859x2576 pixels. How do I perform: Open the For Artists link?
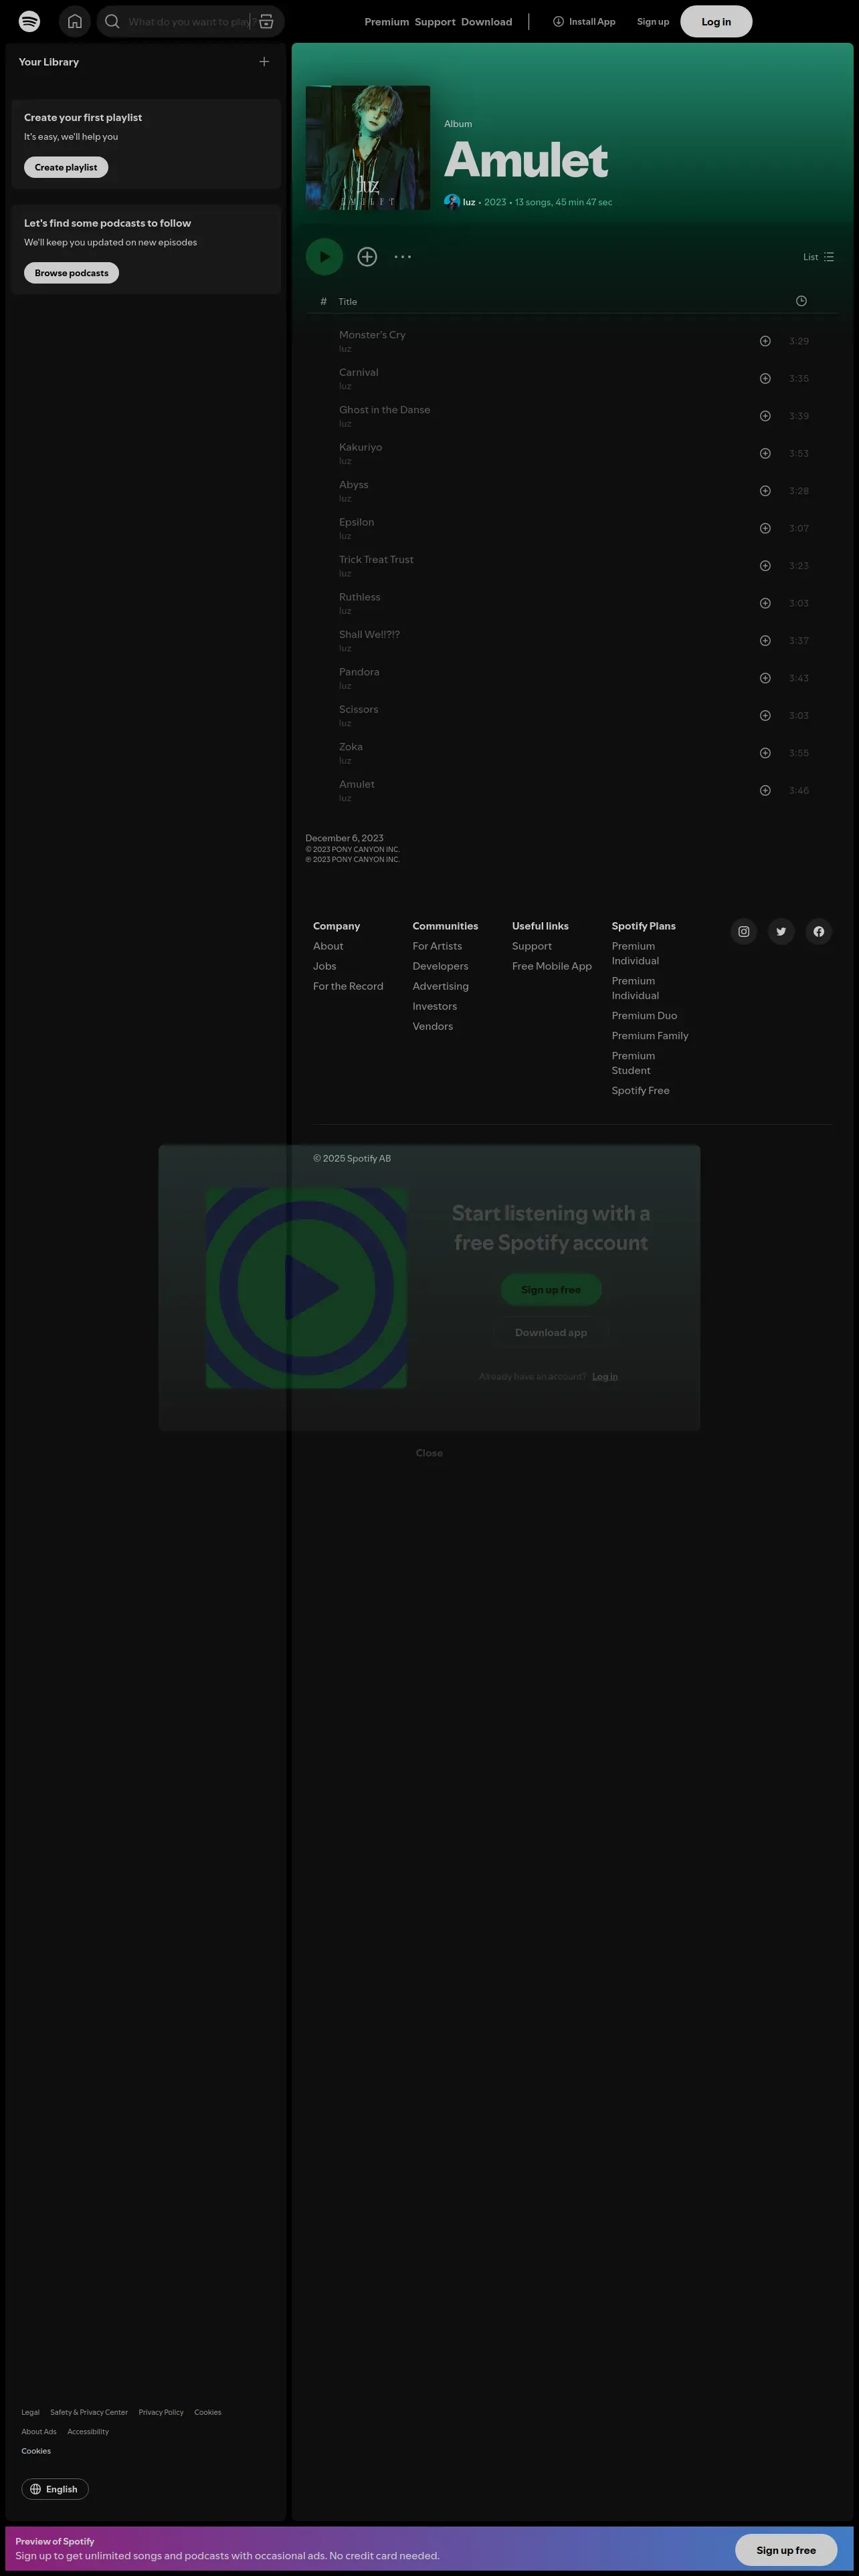(437, 946)
